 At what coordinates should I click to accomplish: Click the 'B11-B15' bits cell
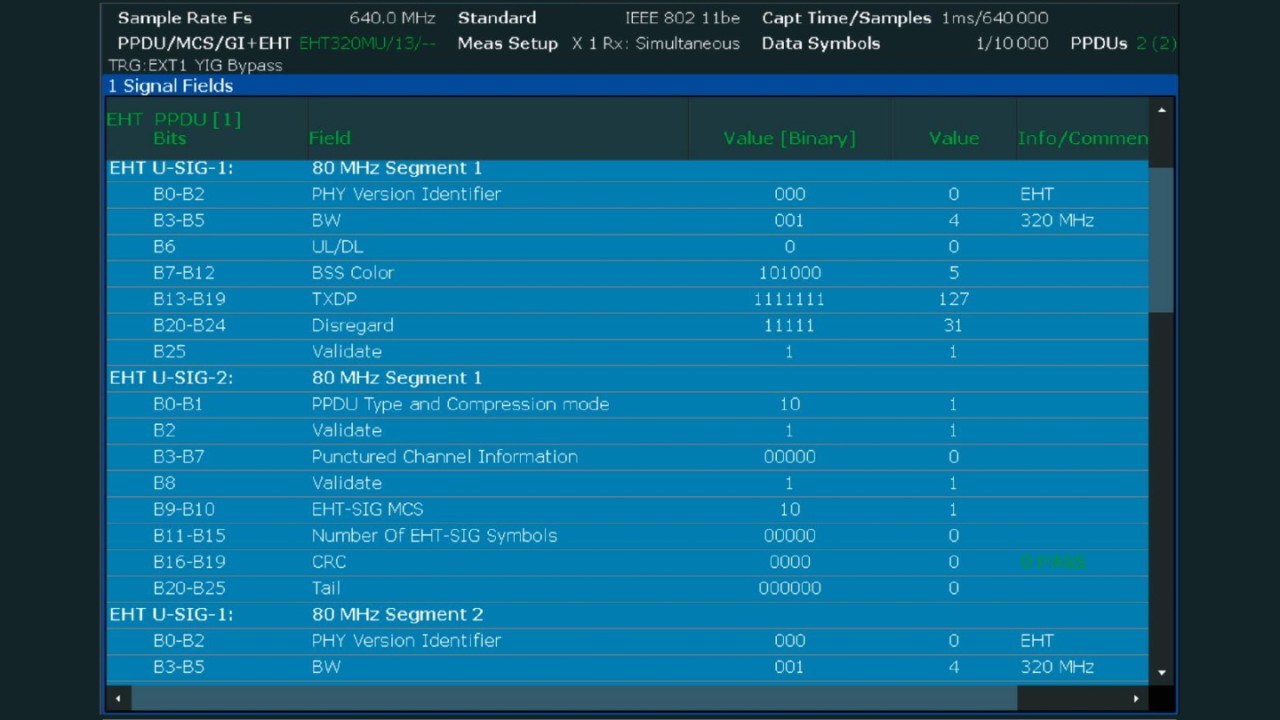pos(189,536)
